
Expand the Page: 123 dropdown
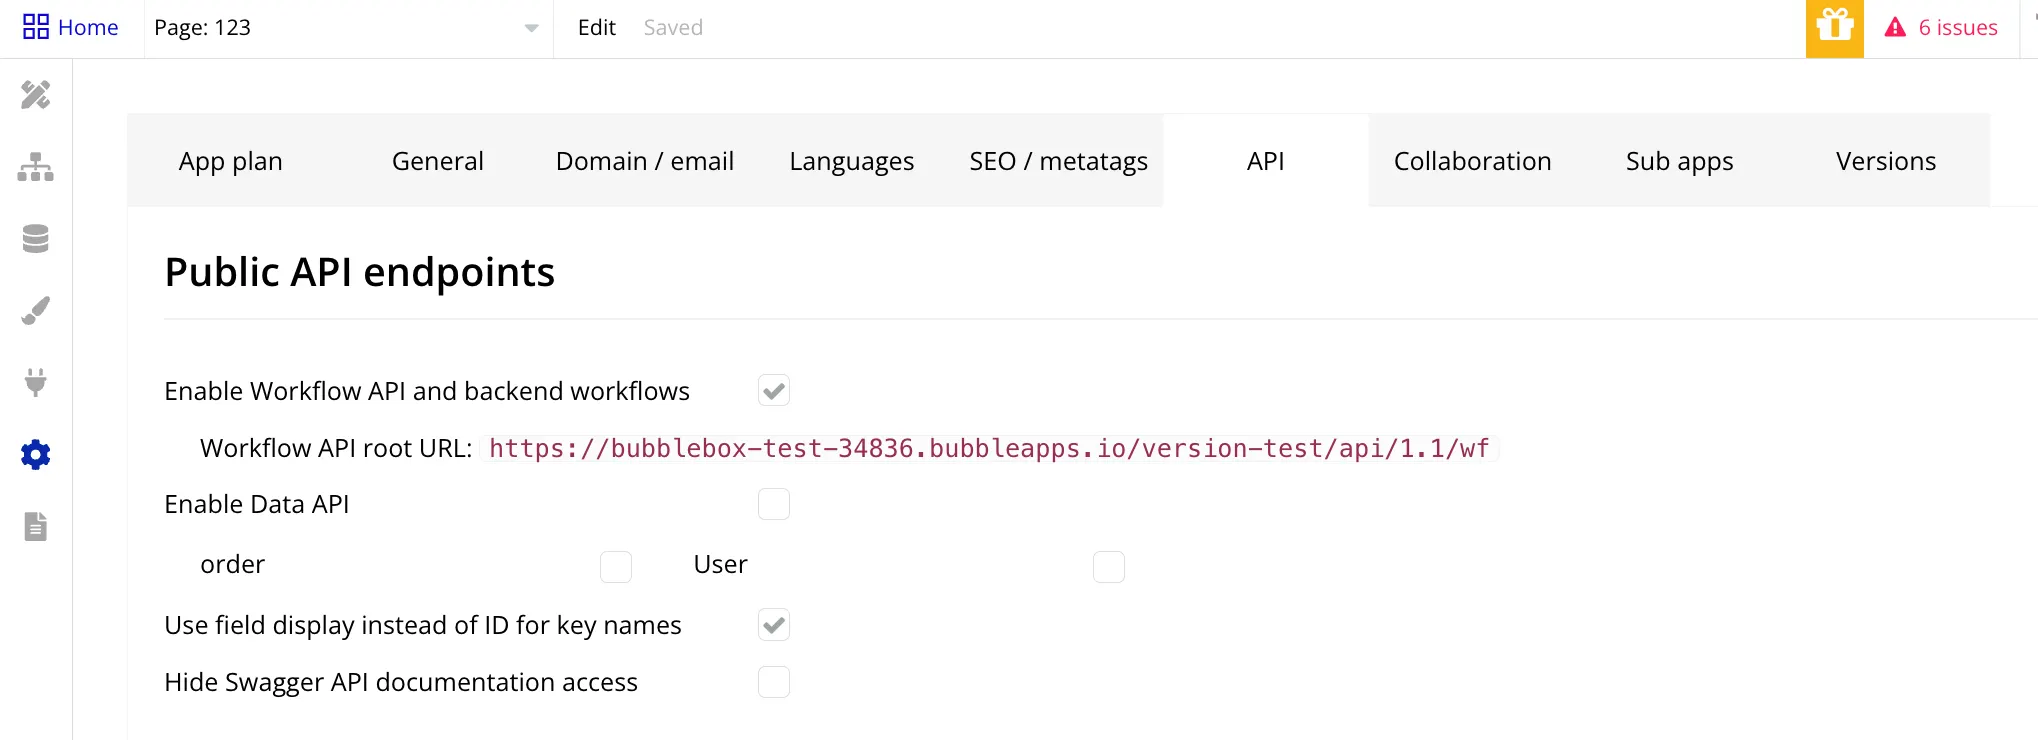(531, 28)
